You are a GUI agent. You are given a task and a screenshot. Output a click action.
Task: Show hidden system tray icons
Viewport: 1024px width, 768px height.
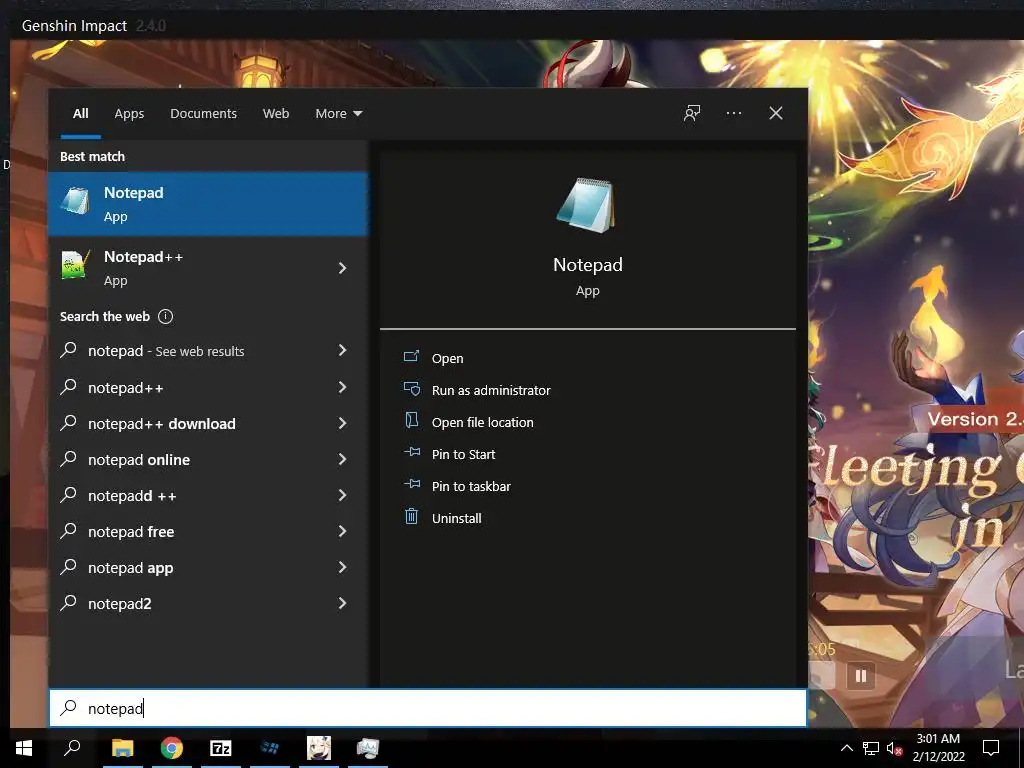[x=846, y=748]
